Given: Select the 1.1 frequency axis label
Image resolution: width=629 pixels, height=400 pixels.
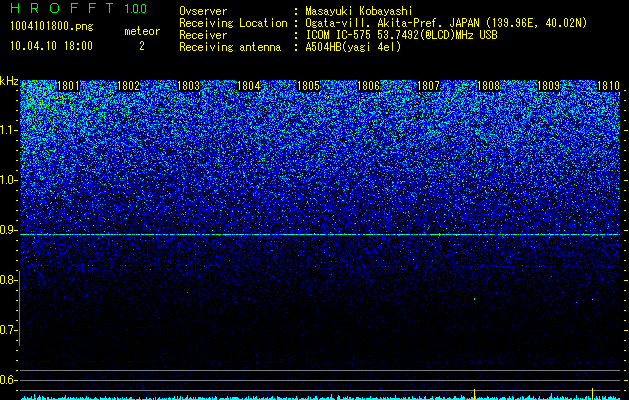Looking at the screenshot, I should pos(8,130).
